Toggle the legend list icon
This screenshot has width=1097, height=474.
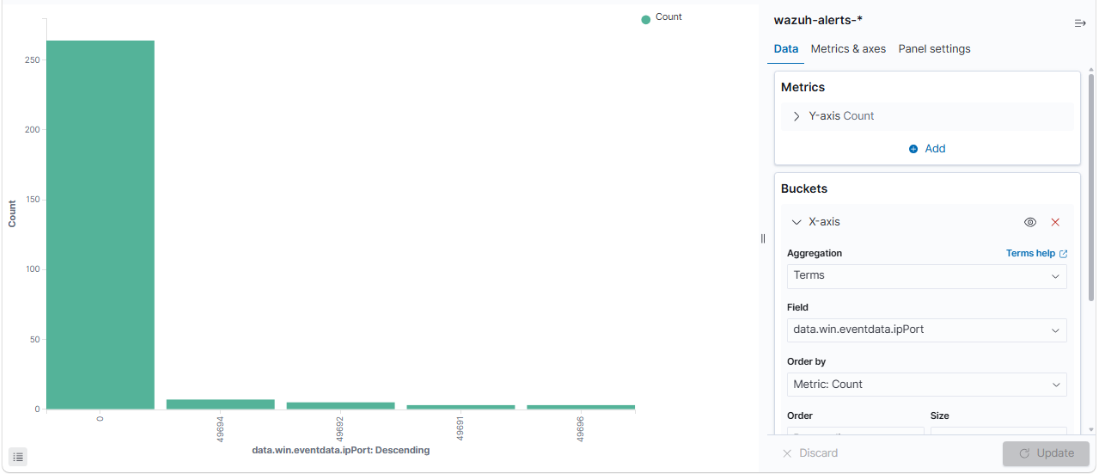pyautogui.click(x=18, y=457)
